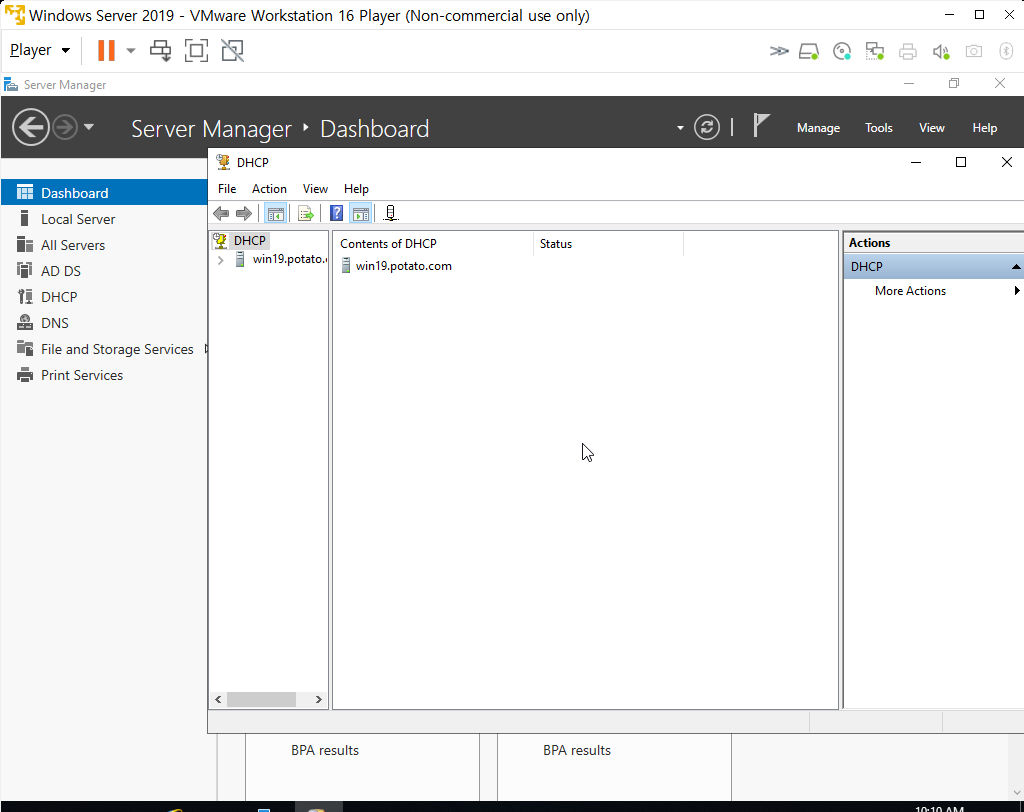Open the Server Manager notifications flag
Viewport: 1024px width, 812px height.
[x=760, y=125]
